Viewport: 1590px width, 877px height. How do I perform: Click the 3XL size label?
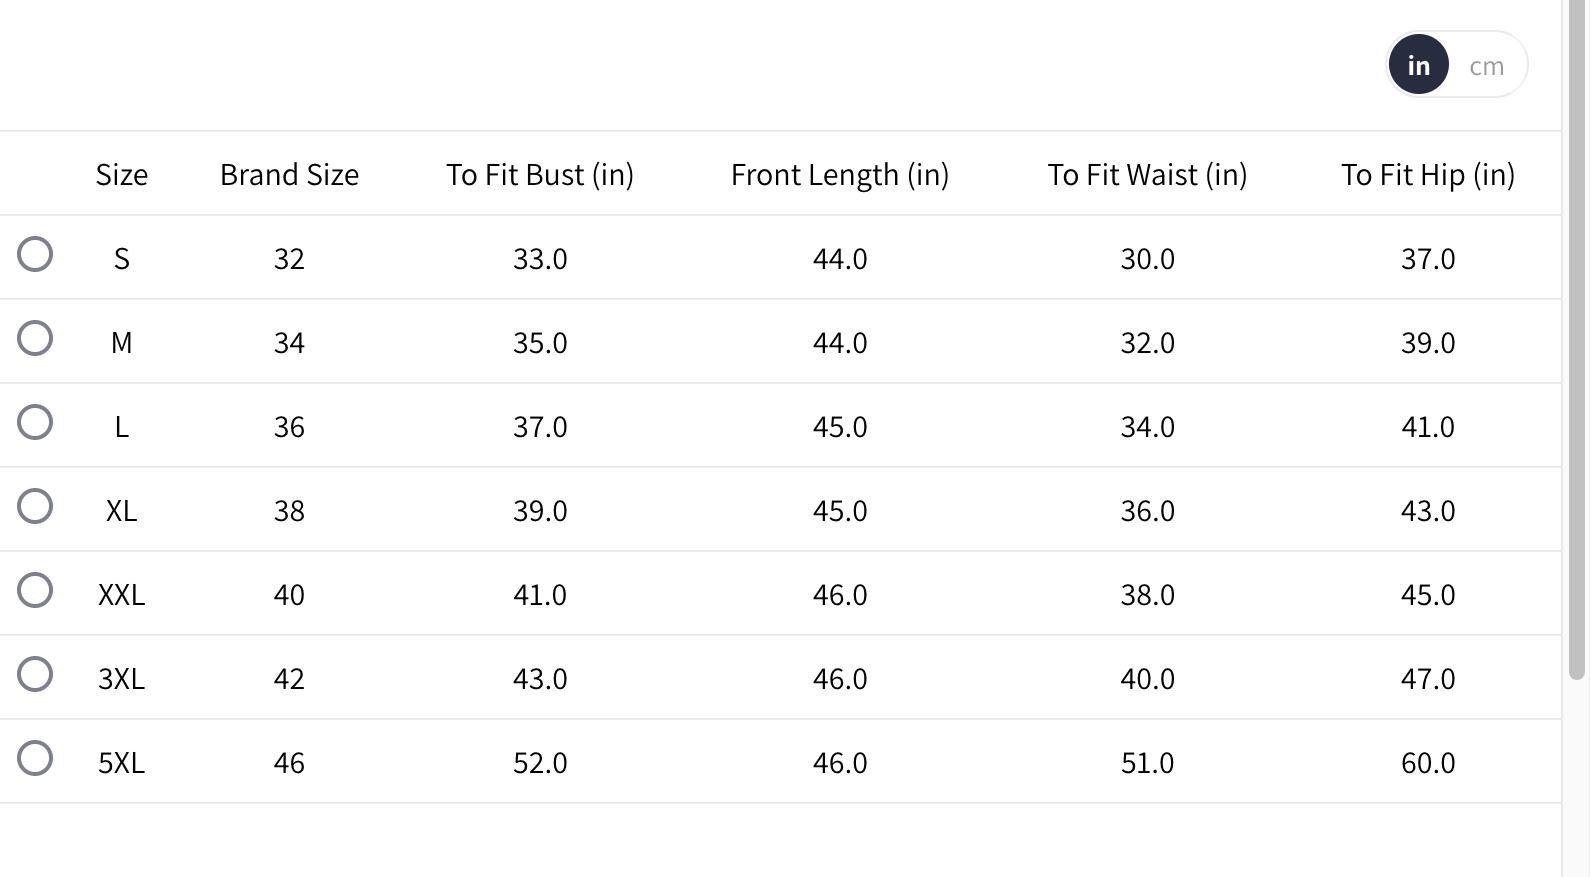(122, 679)
